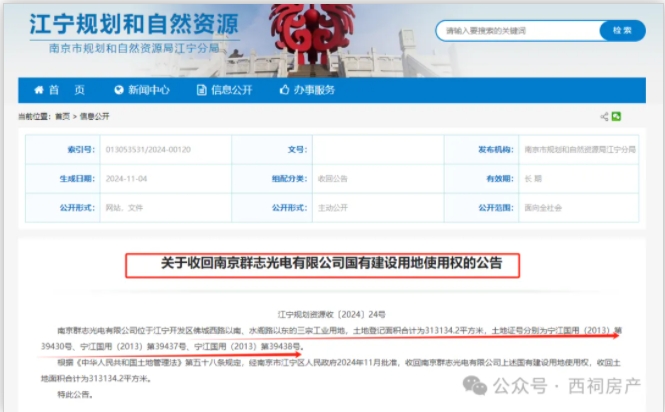This screenshot has width=665, height=412.
Task: Click the red-boxed announcement title
Action: point(328,265)
